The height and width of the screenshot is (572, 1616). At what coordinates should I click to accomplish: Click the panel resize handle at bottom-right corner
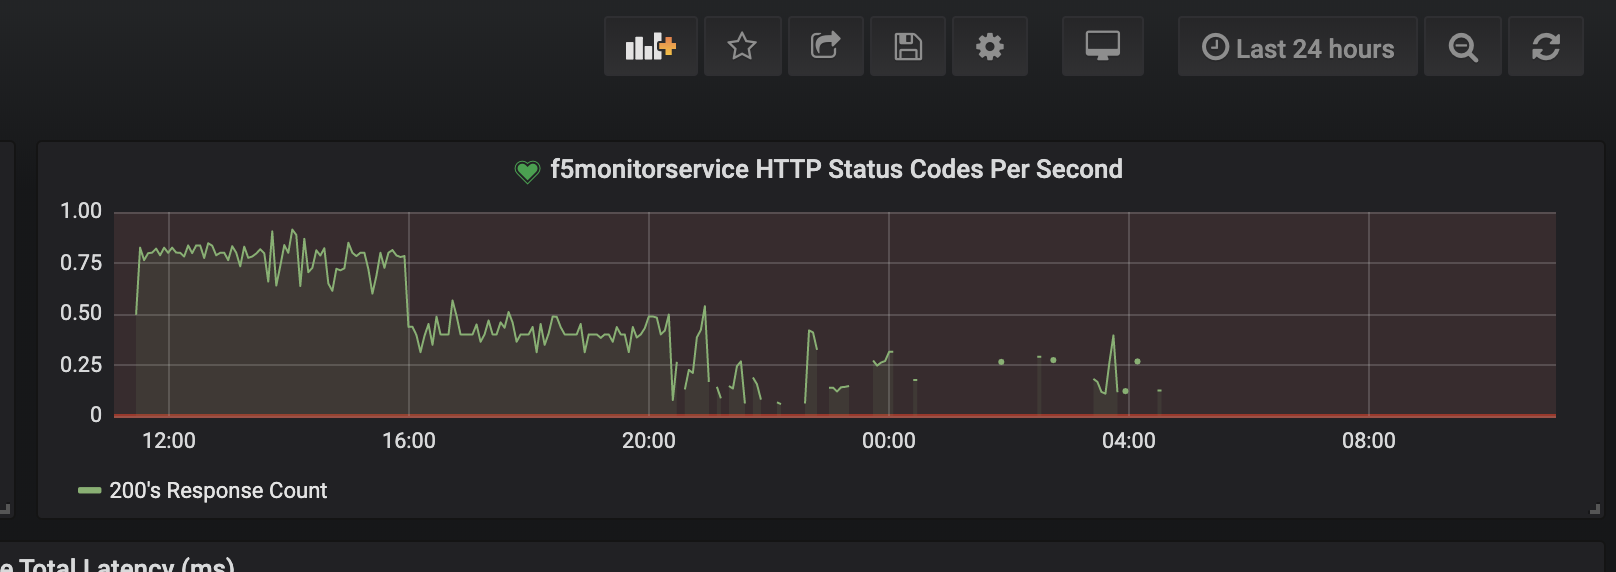pos(1595,510)
